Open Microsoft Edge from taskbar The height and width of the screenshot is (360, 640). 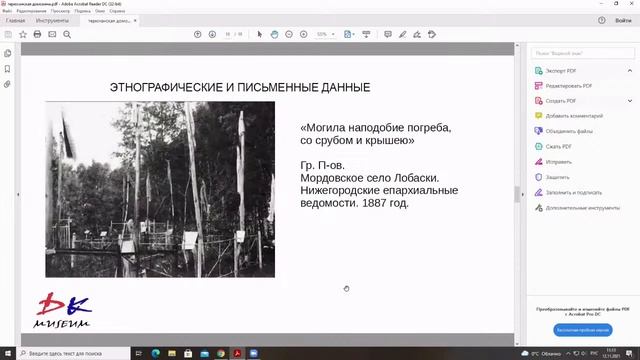point(156,353)
